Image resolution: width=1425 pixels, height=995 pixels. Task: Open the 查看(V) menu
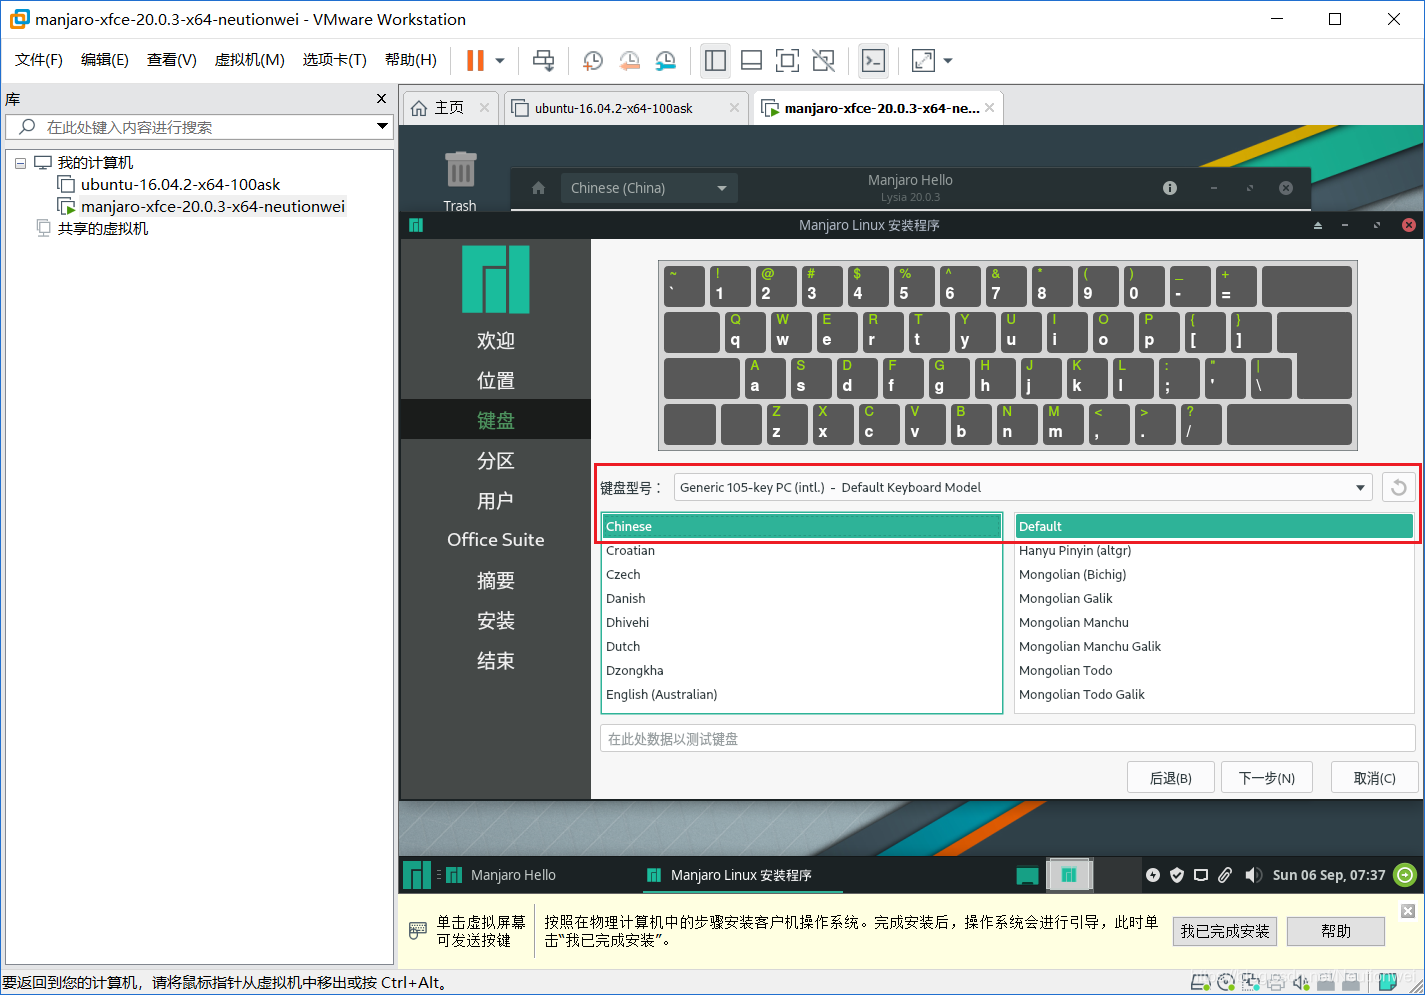(172, 60)
